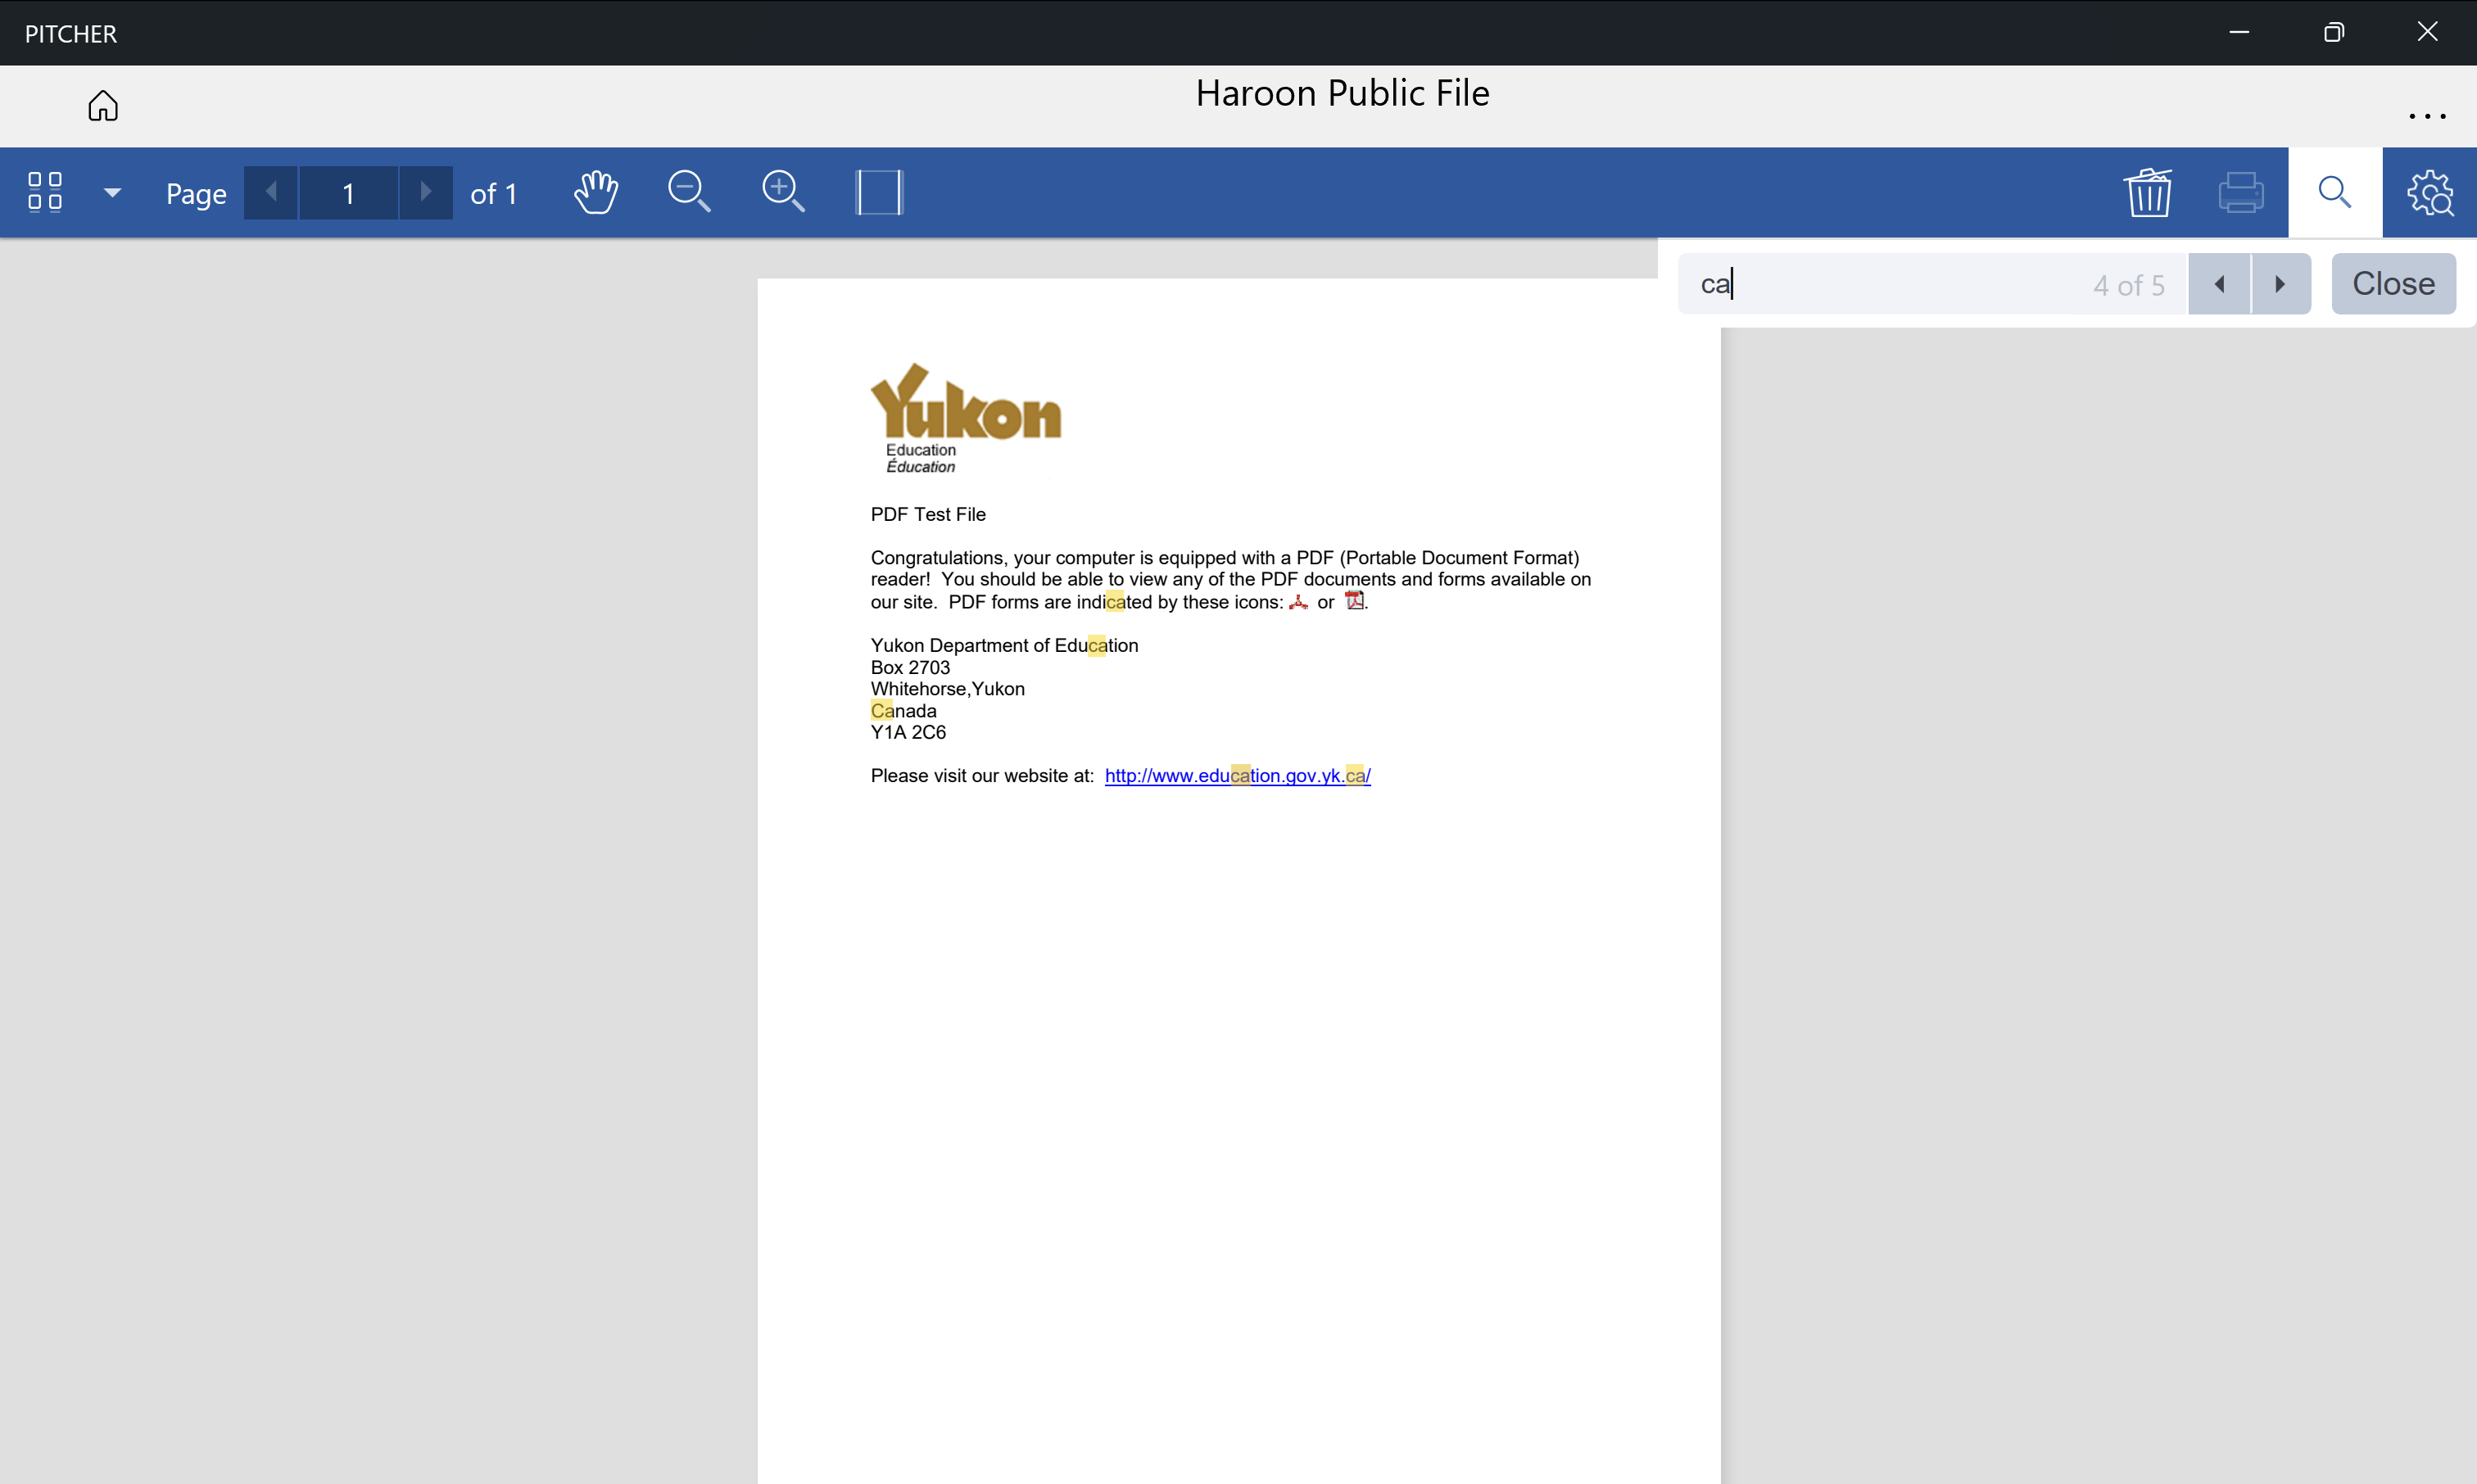Close the search panel
The image size is (2477, 1484).
coord(2393,284)
